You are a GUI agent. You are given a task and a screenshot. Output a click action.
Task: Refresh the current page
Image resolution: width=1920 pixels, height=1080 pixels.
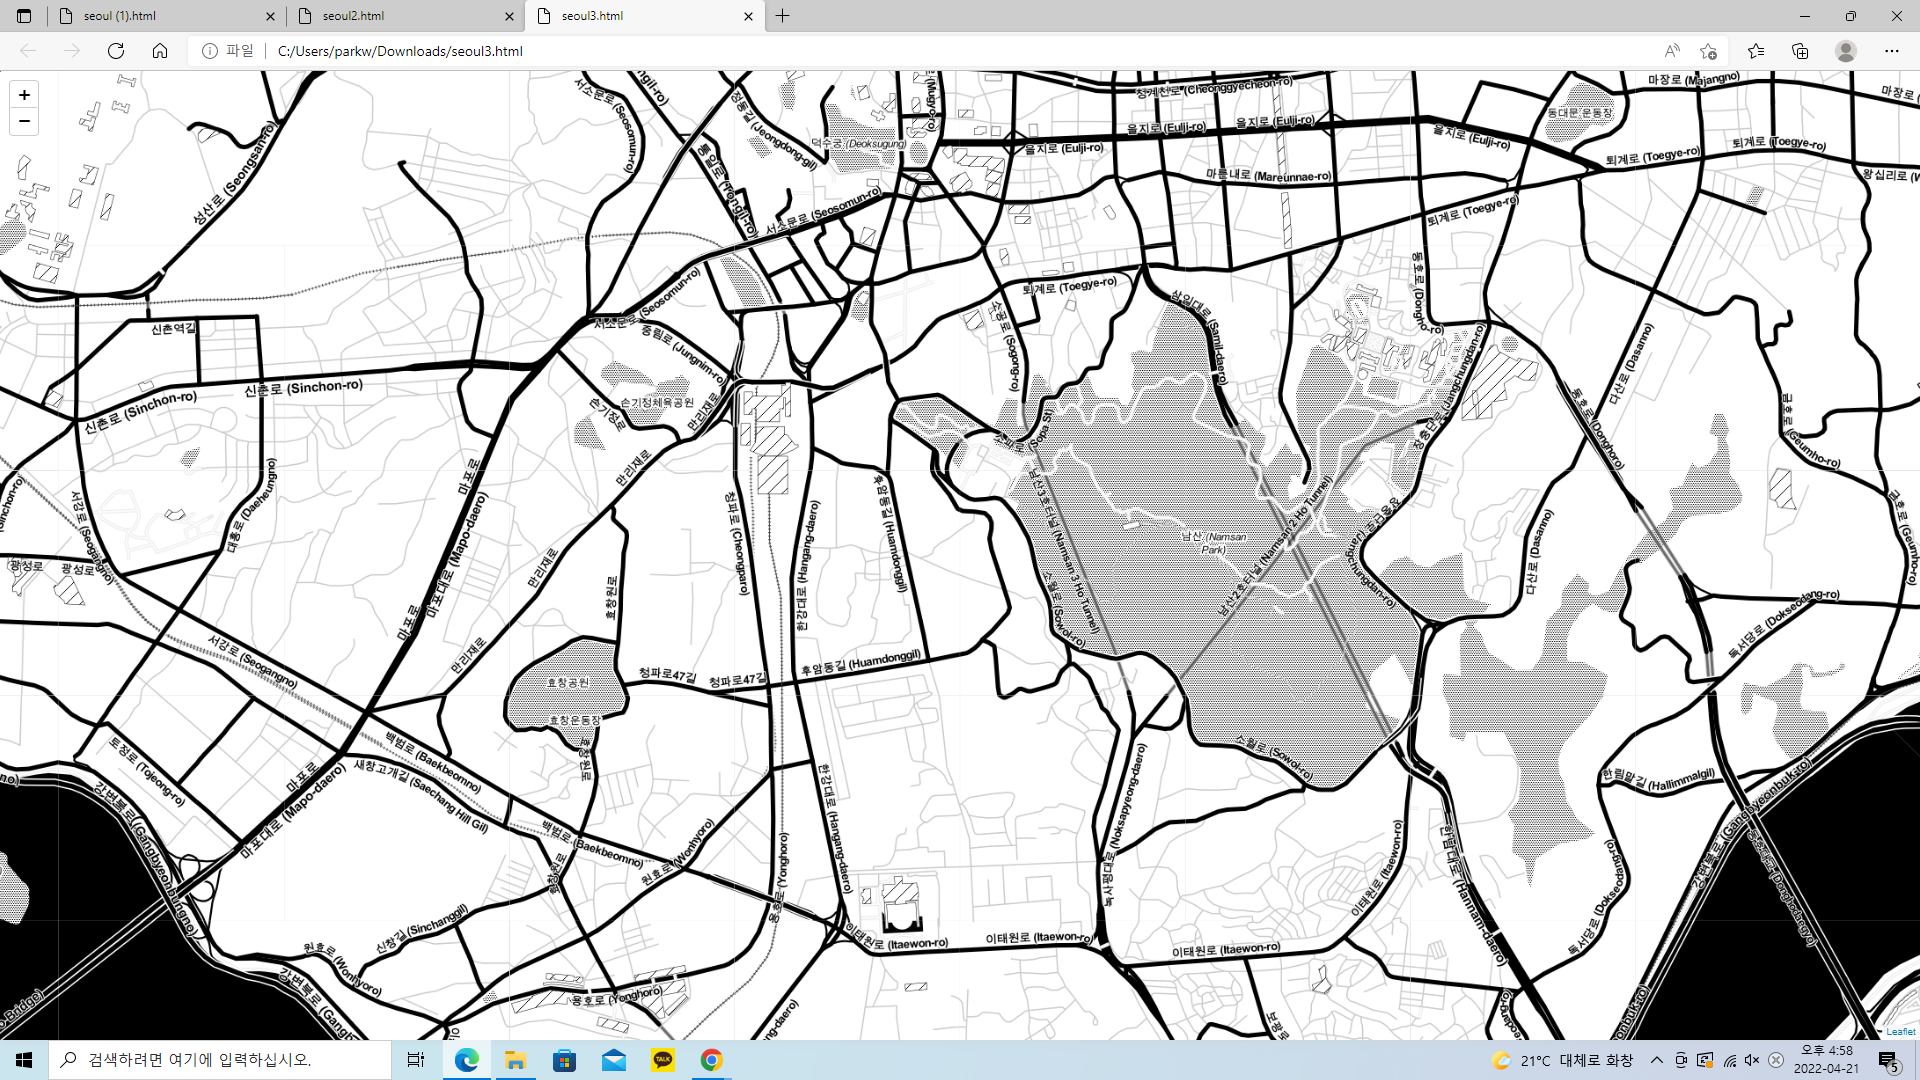click(116, 51)
